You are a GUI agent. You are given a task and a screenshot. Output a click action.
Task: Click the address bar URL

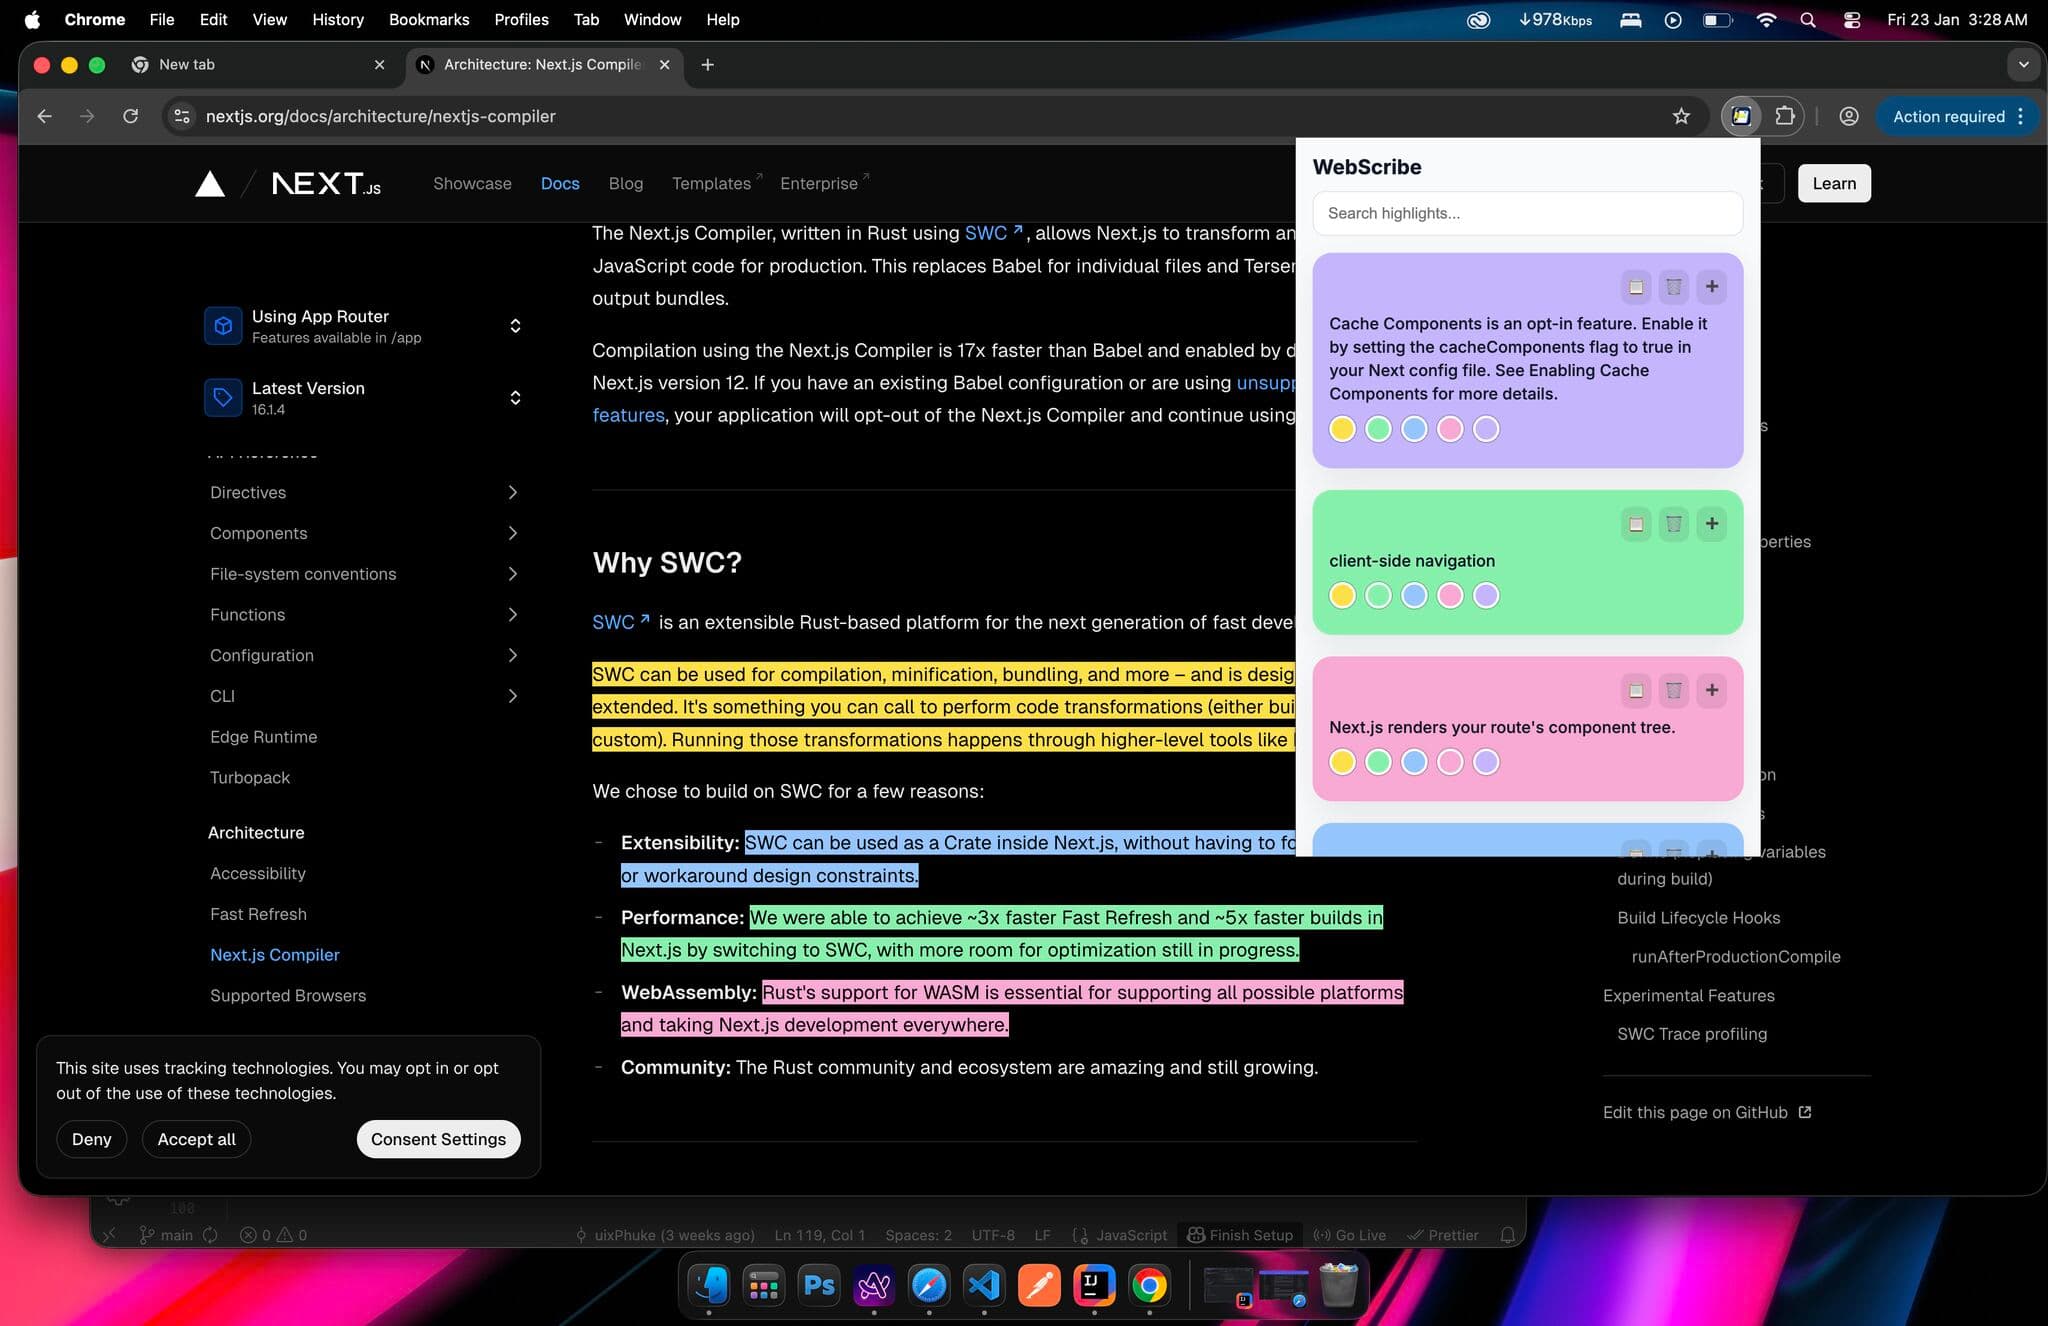point(381,116)
